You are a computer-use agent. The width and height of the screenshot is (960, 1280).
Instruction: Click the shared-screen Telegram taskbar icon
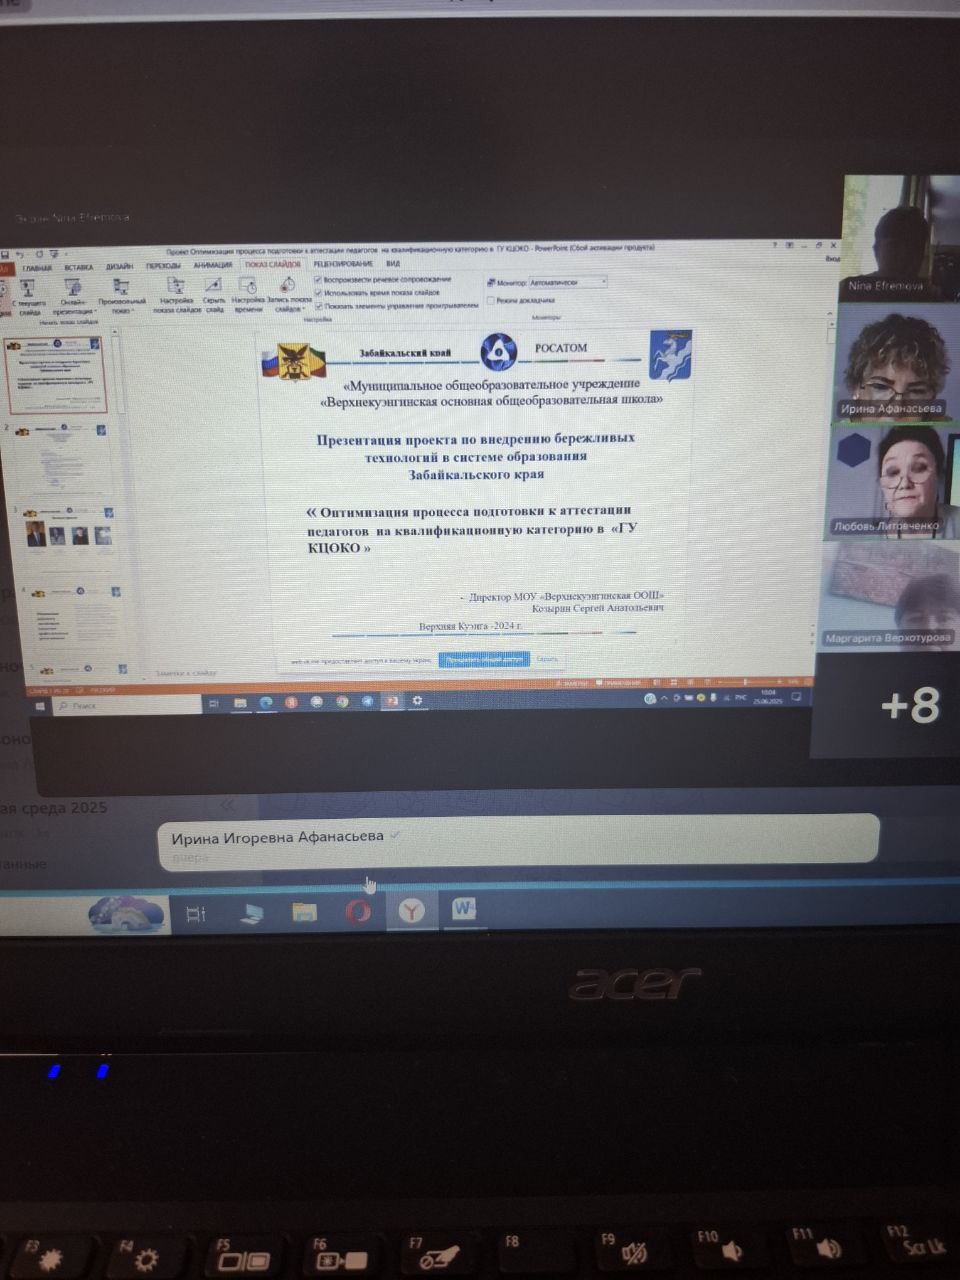[367, 702]
